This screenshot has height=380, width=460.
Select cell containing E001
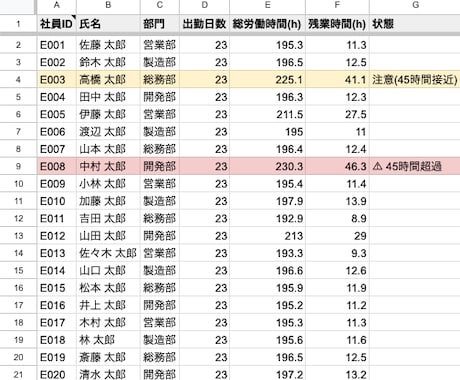click(57, 45)
